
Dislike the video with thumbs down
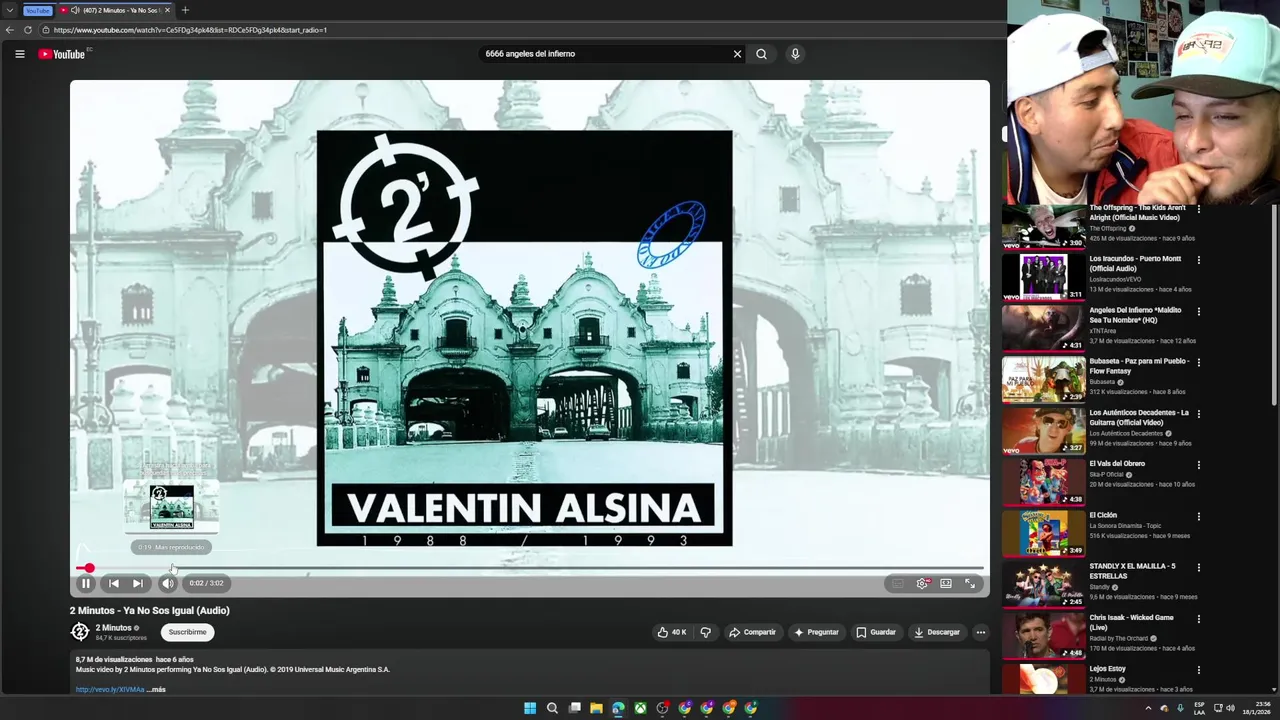705,632
